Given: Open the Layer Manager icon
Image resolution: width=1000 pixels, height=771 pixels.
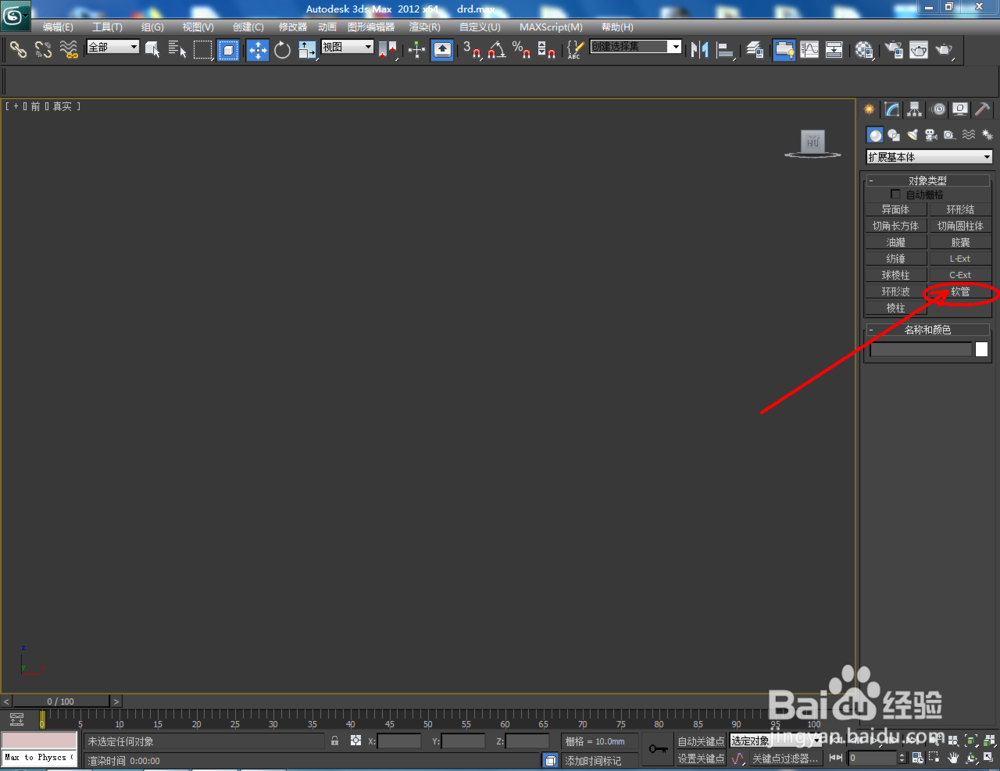Looking at the screenshot, I should (755, 50).
